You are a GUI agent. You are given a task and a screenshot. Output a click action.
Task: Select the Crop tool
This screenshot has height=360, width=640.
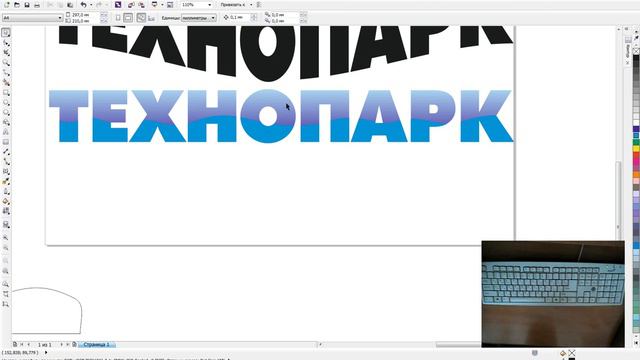(x=6, y=53)
